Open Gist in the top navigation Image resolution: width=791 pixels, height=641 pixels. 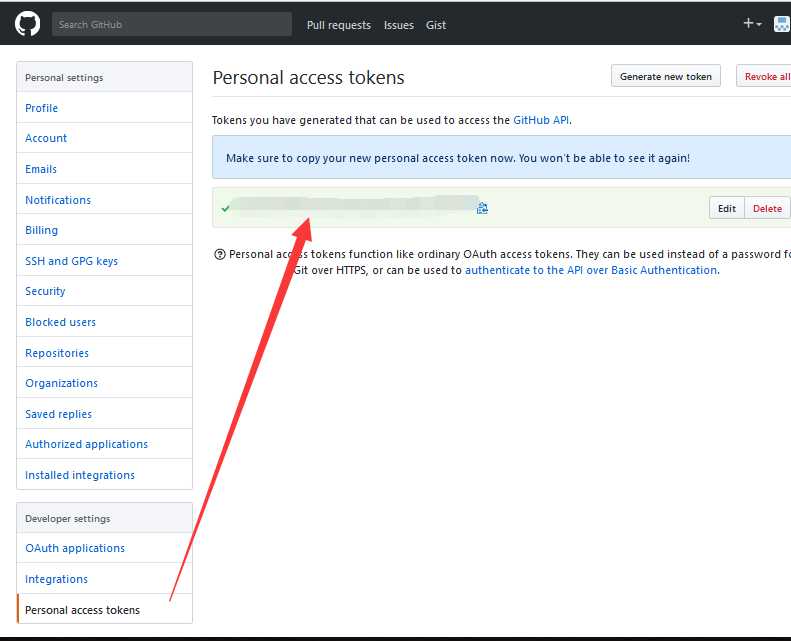coord(436,25)
